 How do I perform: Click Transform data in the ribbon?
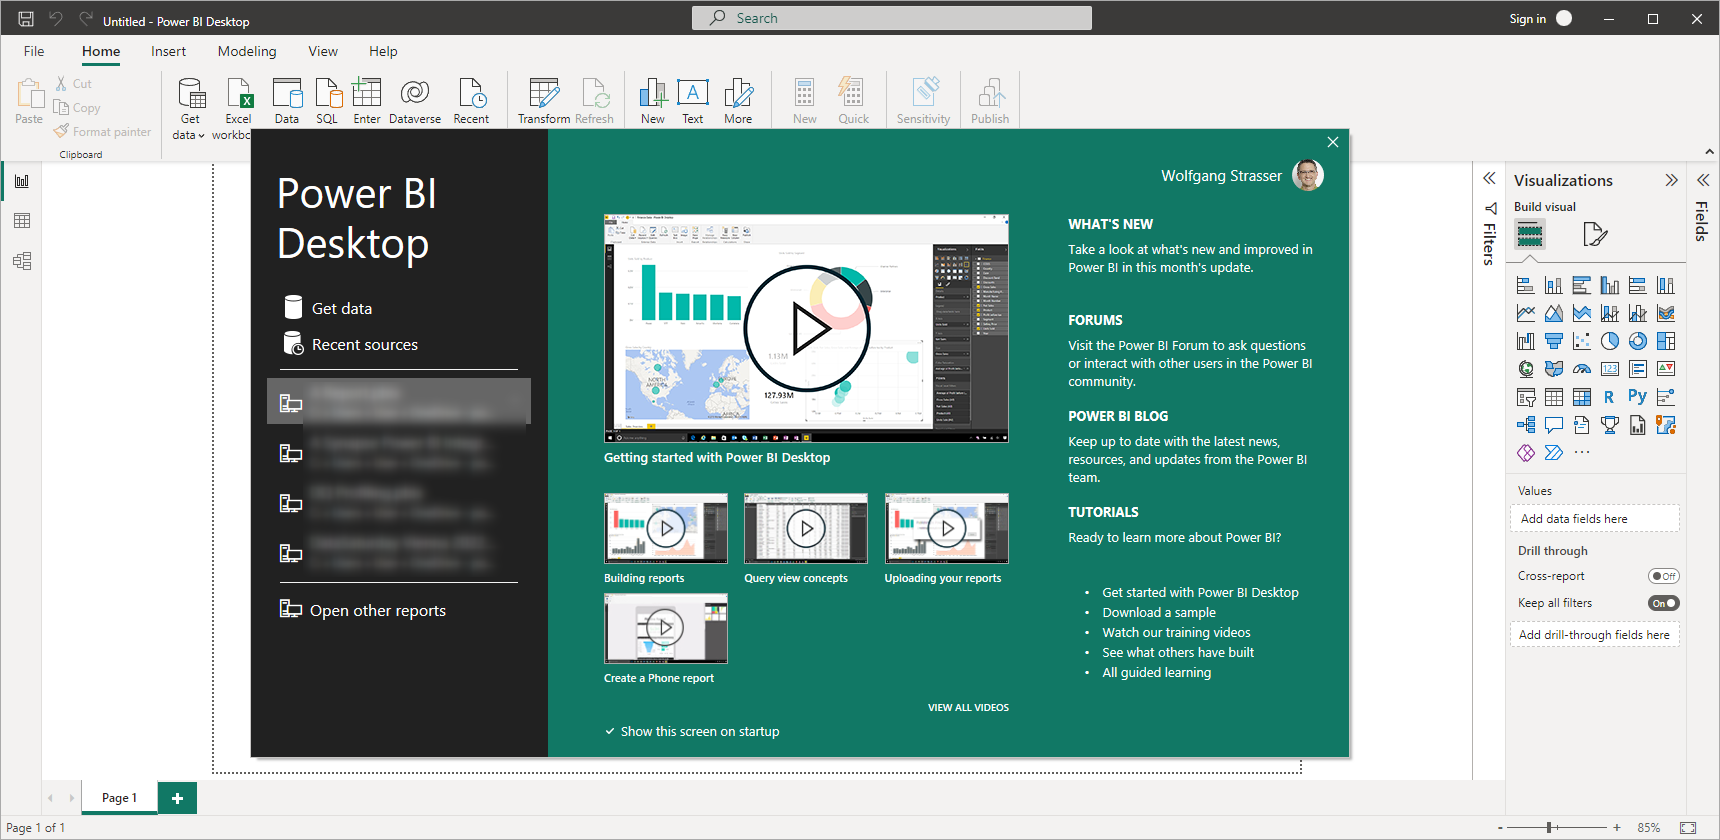tap(544, 100)
